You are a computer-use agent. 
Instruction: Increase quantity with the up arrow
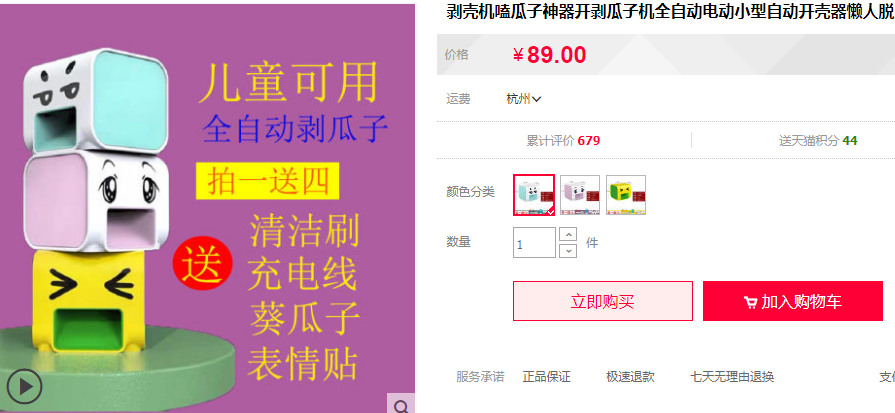pyautogui.click(x=568, y=234)
